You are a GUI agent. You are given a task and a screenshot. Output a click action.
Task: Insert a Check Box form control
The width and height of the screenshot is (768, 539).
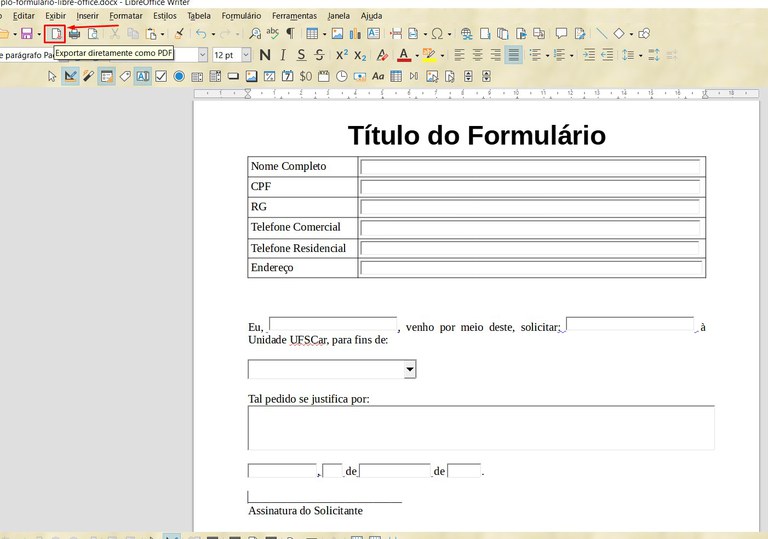tap(161, 76)
